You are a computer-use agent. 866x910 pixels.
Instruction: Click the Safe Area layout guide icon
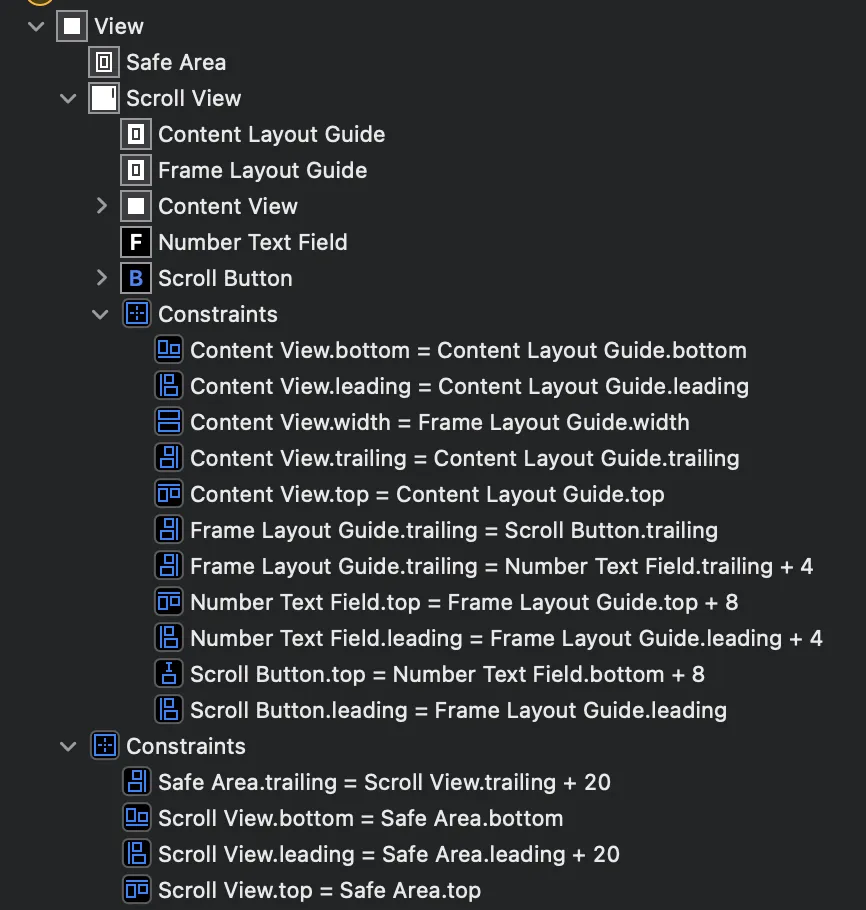coord(104,62)
